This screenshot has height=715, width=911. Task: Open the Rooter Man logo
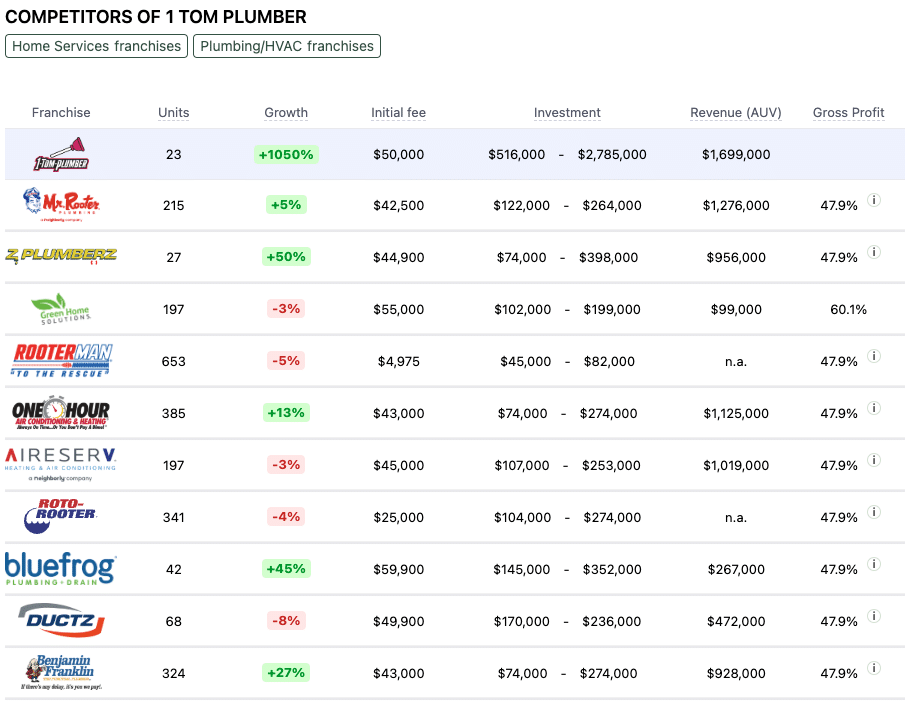(x=61, y=360)
